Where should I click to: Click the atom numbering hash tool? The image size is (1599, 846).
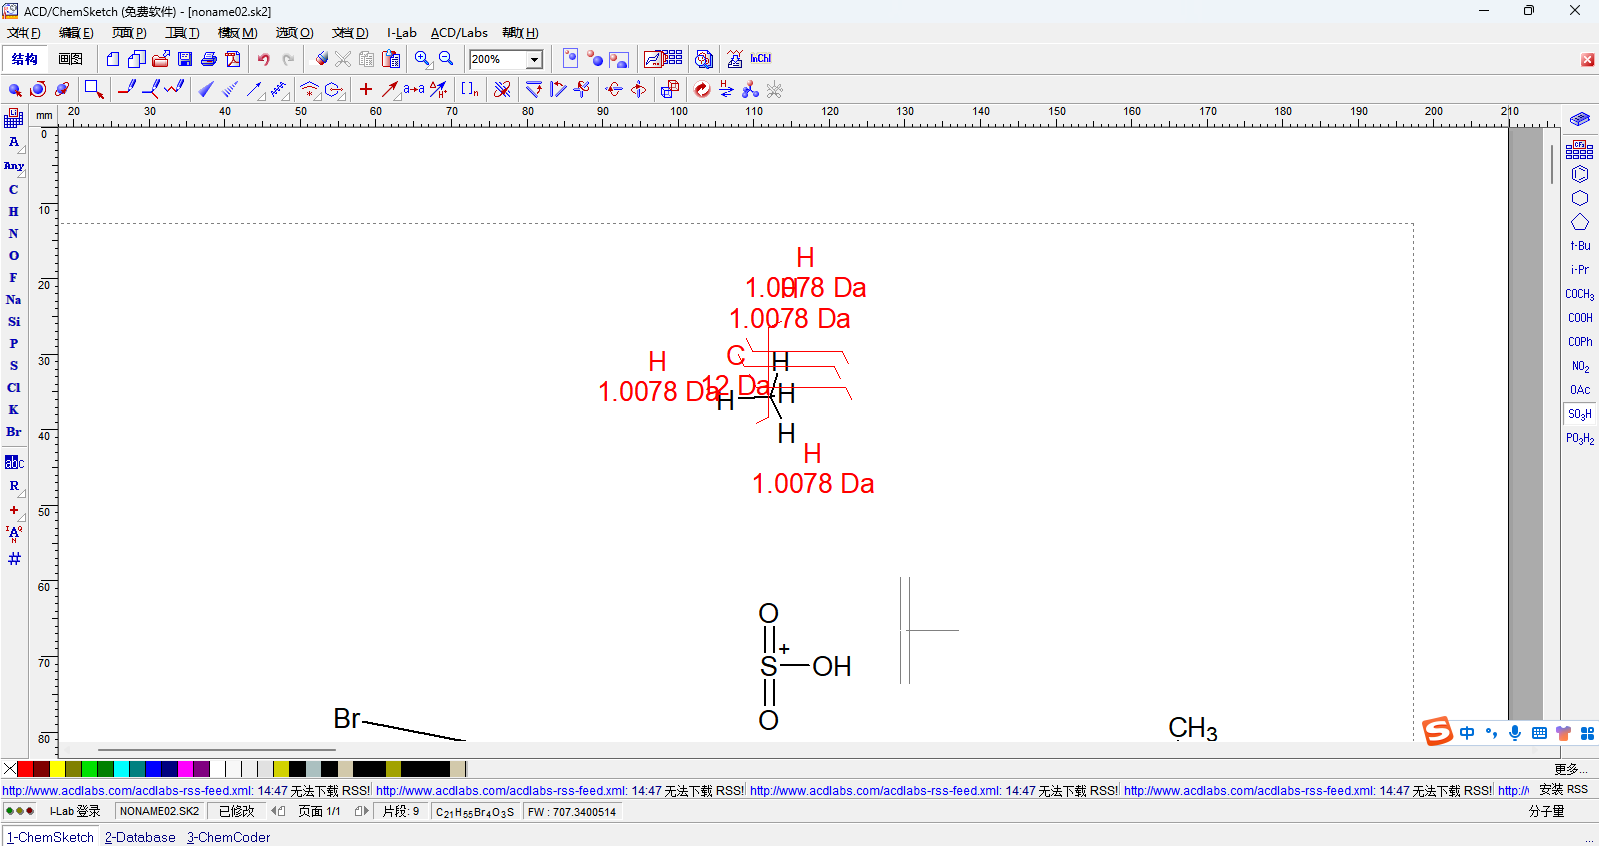14,558
